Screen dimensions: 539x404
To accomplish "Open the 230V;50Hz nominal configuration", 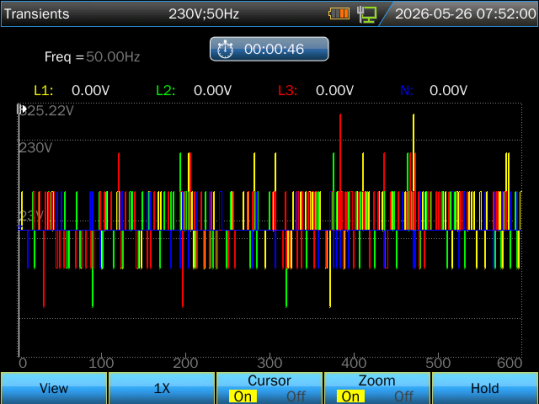I will [204, 14].
